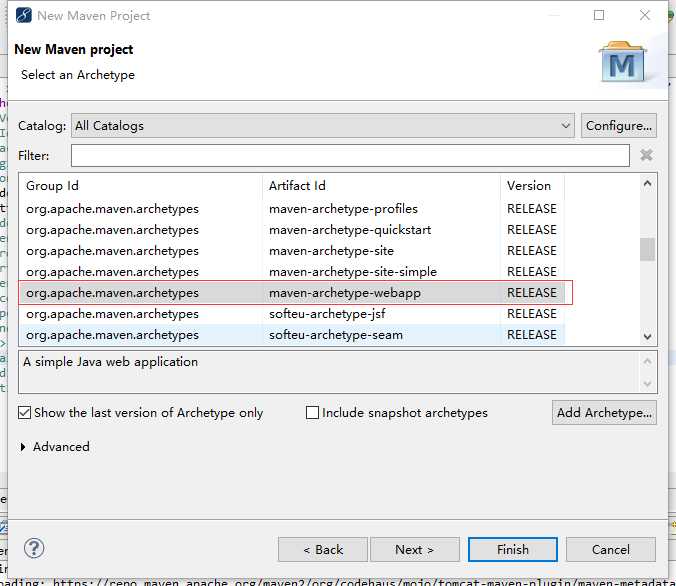Clear the filter with the X icon
Screen dimensions: 676x586
[x=646, y=155]
